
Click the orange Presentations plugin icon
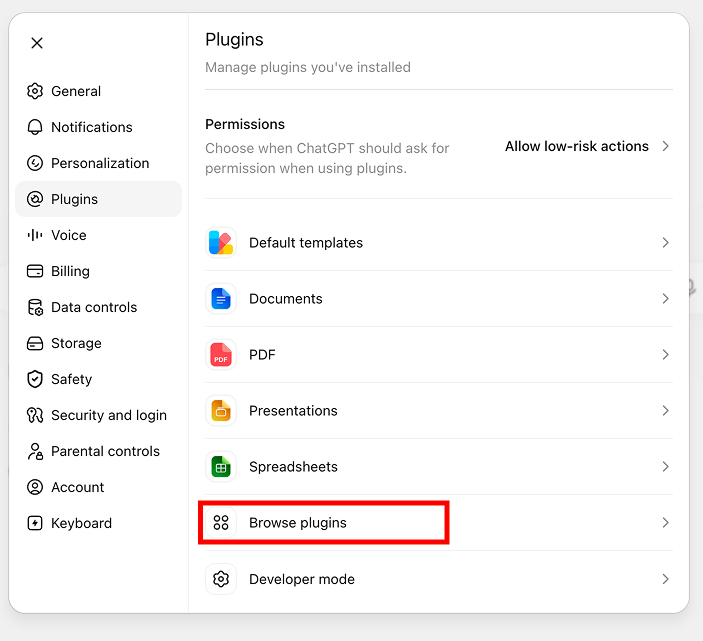pos(221,411)
